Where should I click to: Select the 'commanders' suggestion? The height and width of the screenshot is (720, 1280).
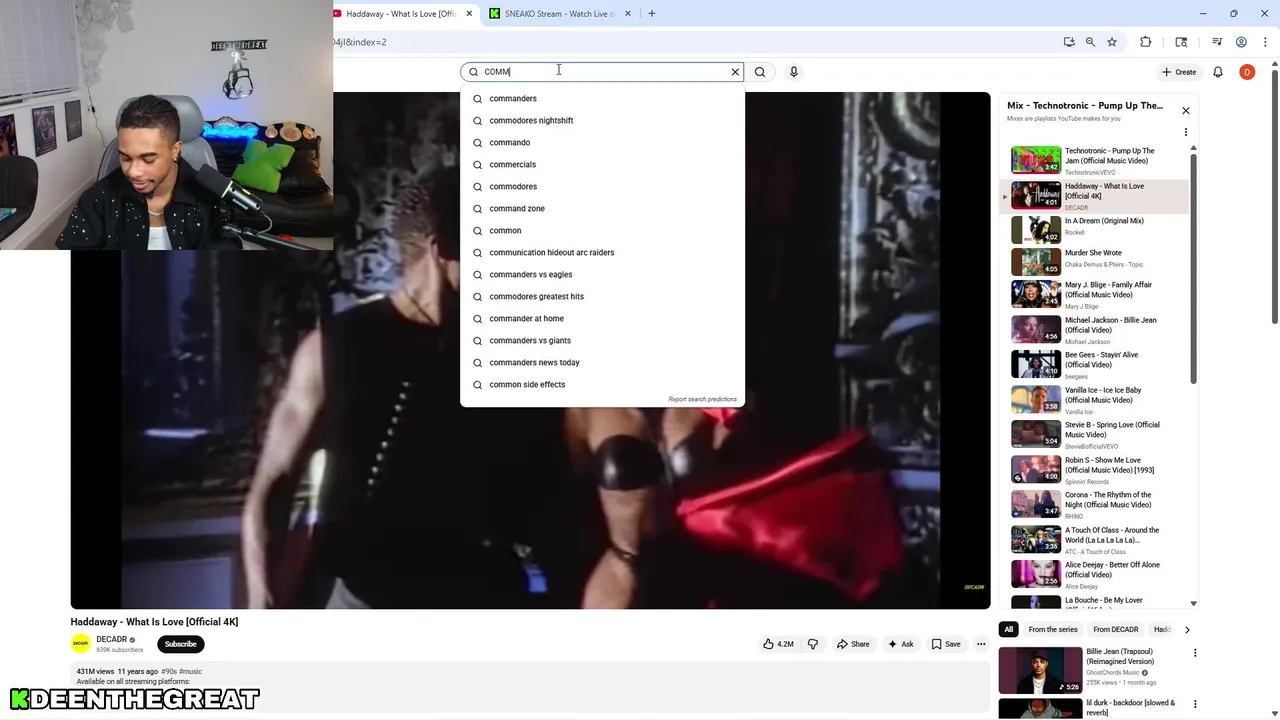602,99
